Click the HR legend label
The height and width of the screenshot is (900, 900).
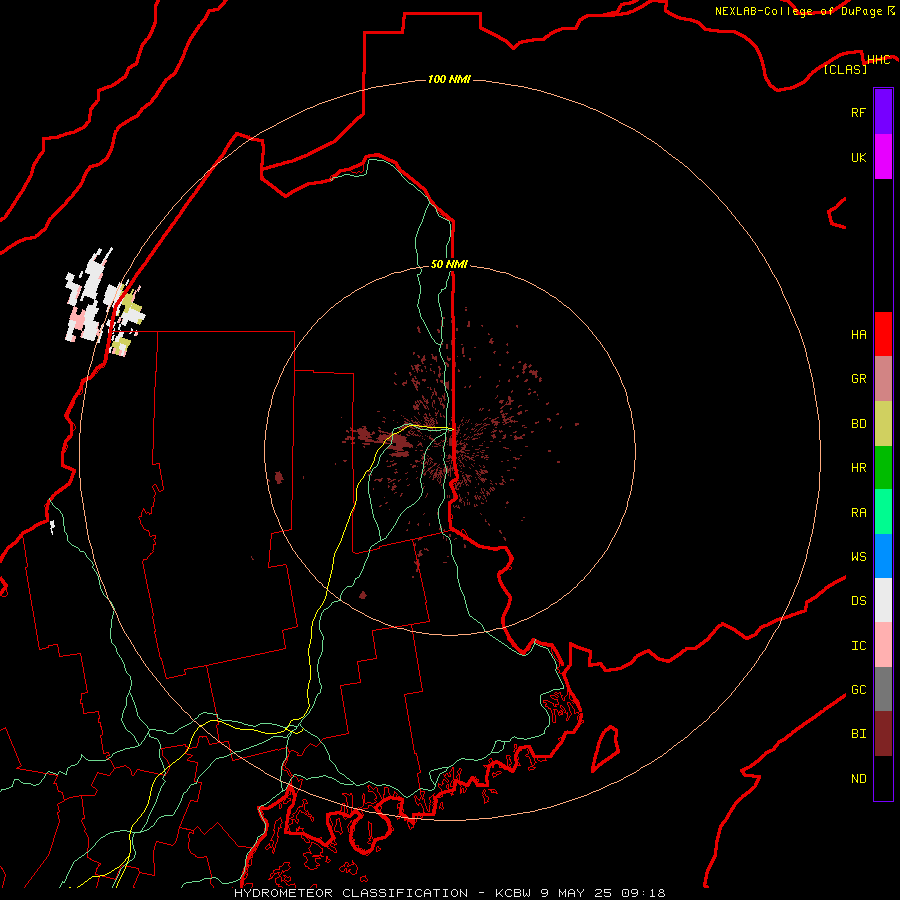[x=858, y=468]
